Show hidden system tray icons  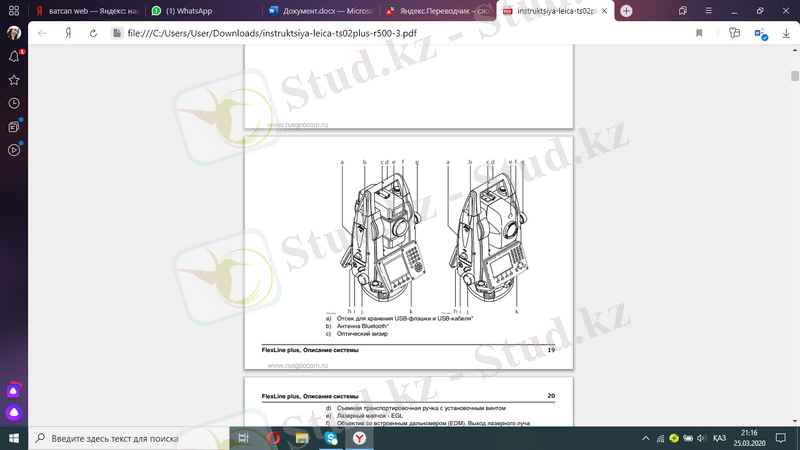pos(646,438)
